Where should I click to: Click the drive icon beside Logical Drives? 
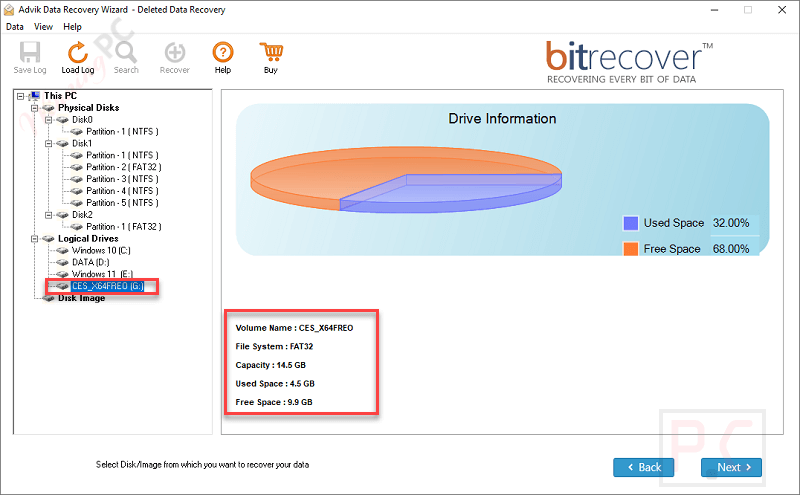tap(48, 239)
